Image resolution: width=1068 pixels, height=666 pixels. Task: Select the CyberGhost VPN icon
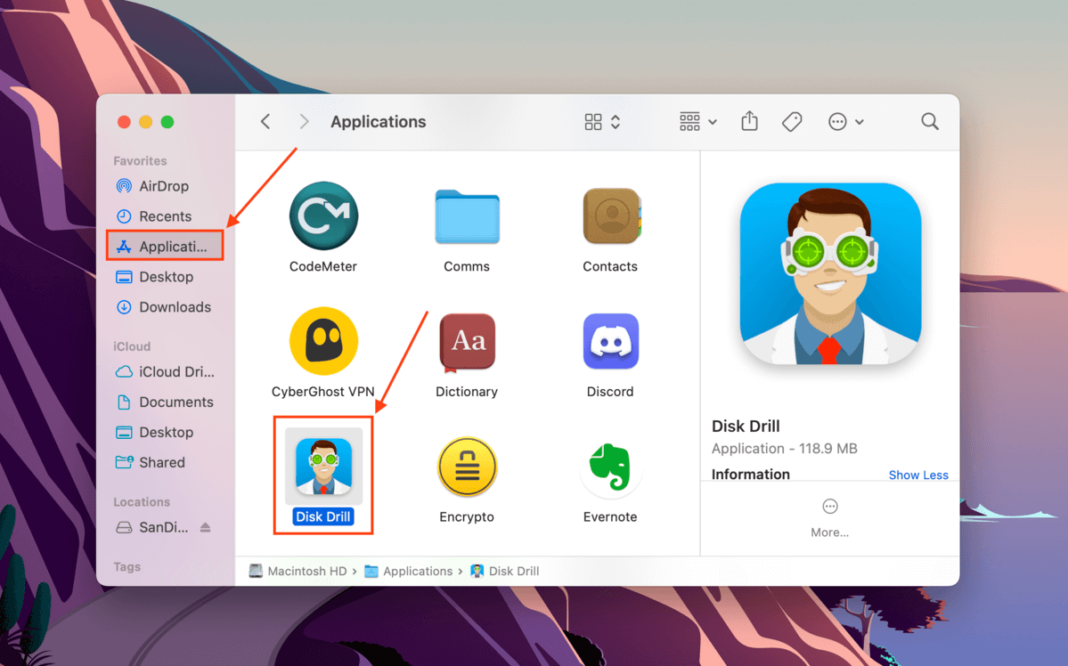tap(324, 341)
